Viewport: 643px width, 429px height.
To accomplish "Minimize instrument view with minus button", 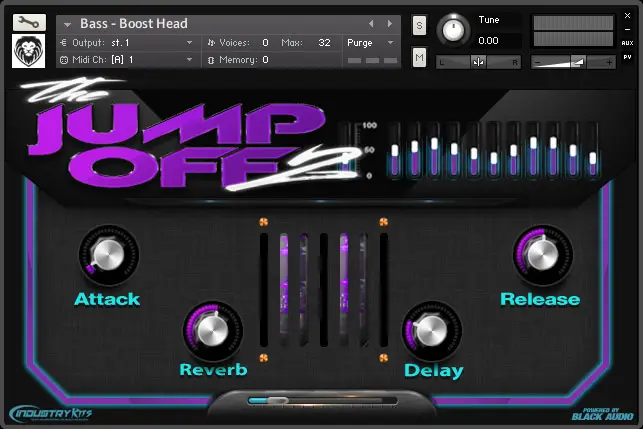I will pos(627,30).
